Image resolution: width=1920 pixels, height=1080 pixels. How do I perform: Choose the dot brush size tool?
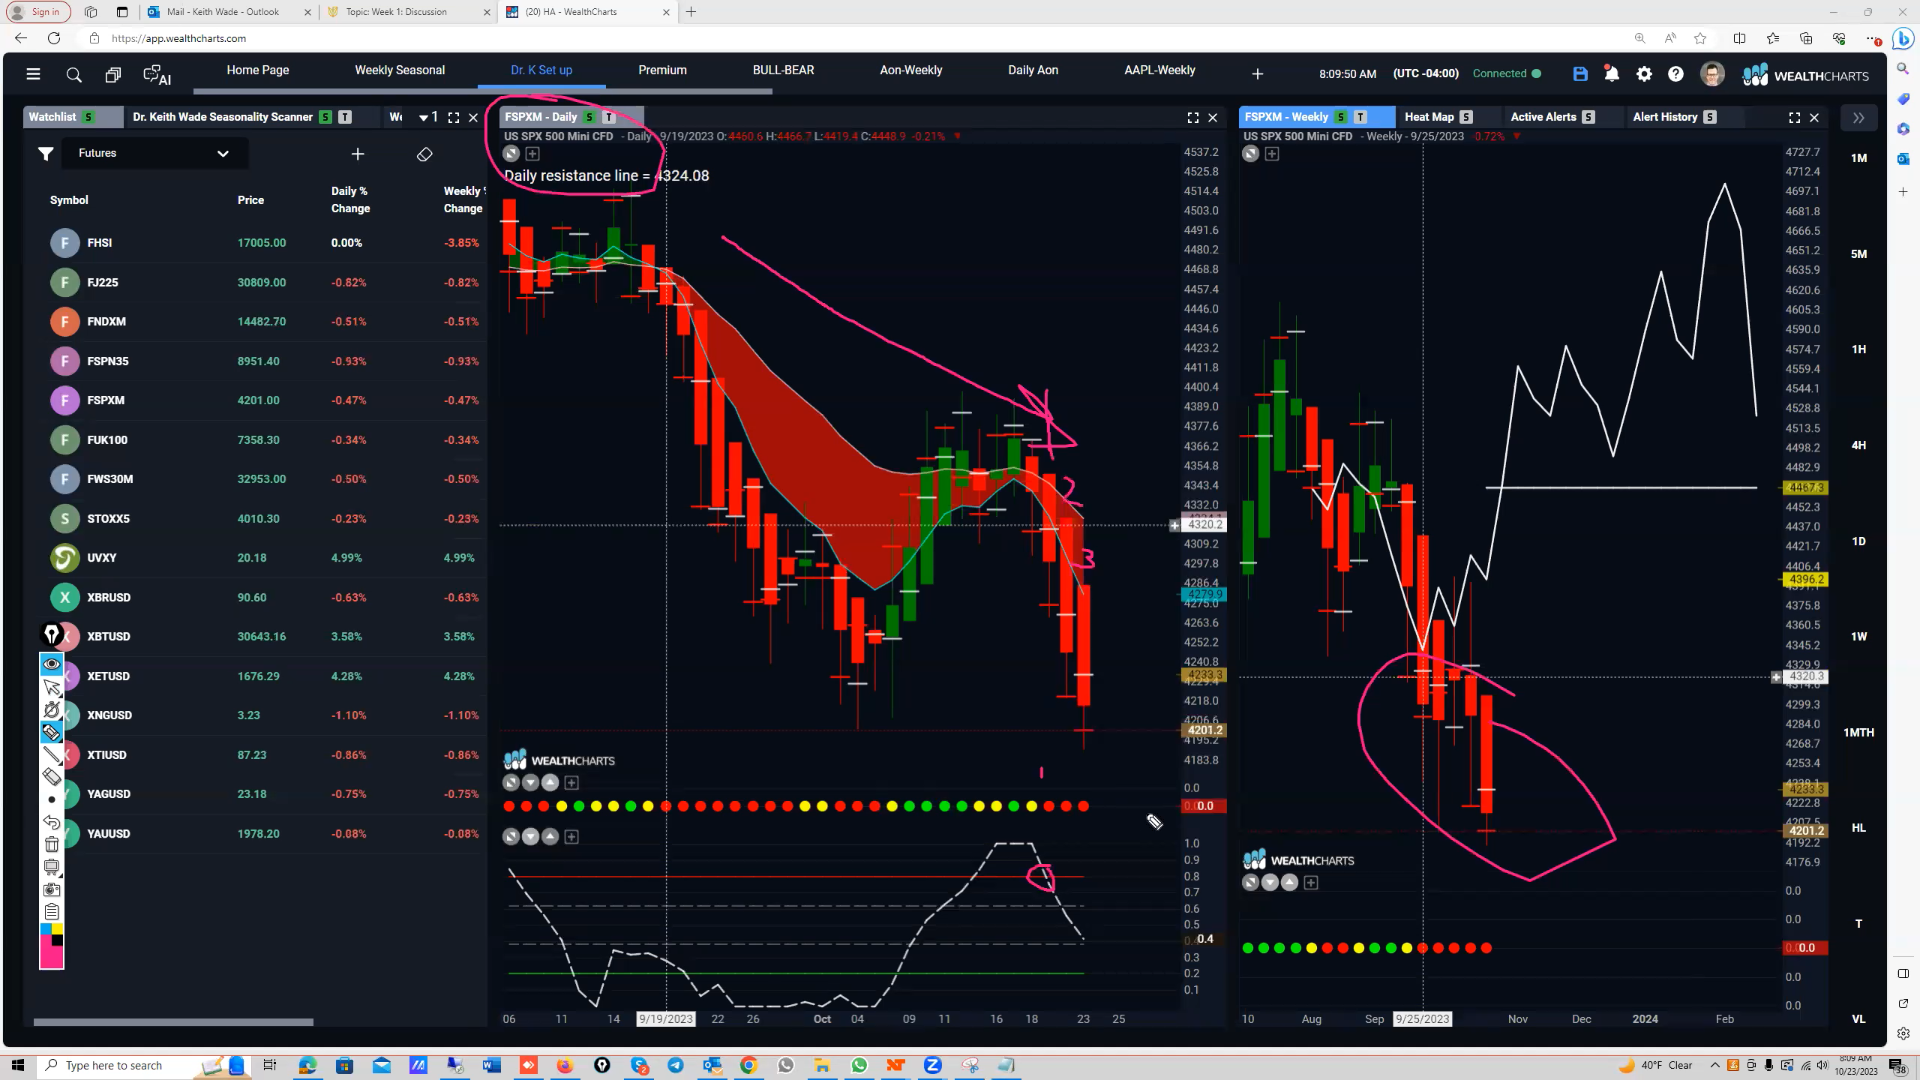pyautogui.click(x=52, y=800)
